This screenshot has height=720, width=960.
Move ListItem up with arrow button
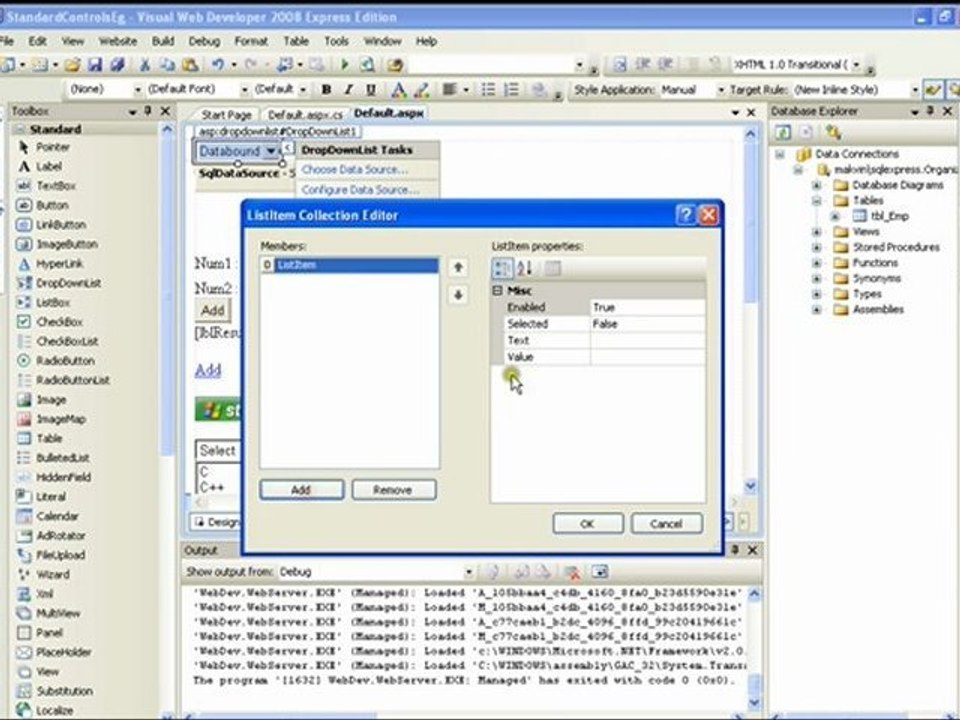click(x=457, y=267)
